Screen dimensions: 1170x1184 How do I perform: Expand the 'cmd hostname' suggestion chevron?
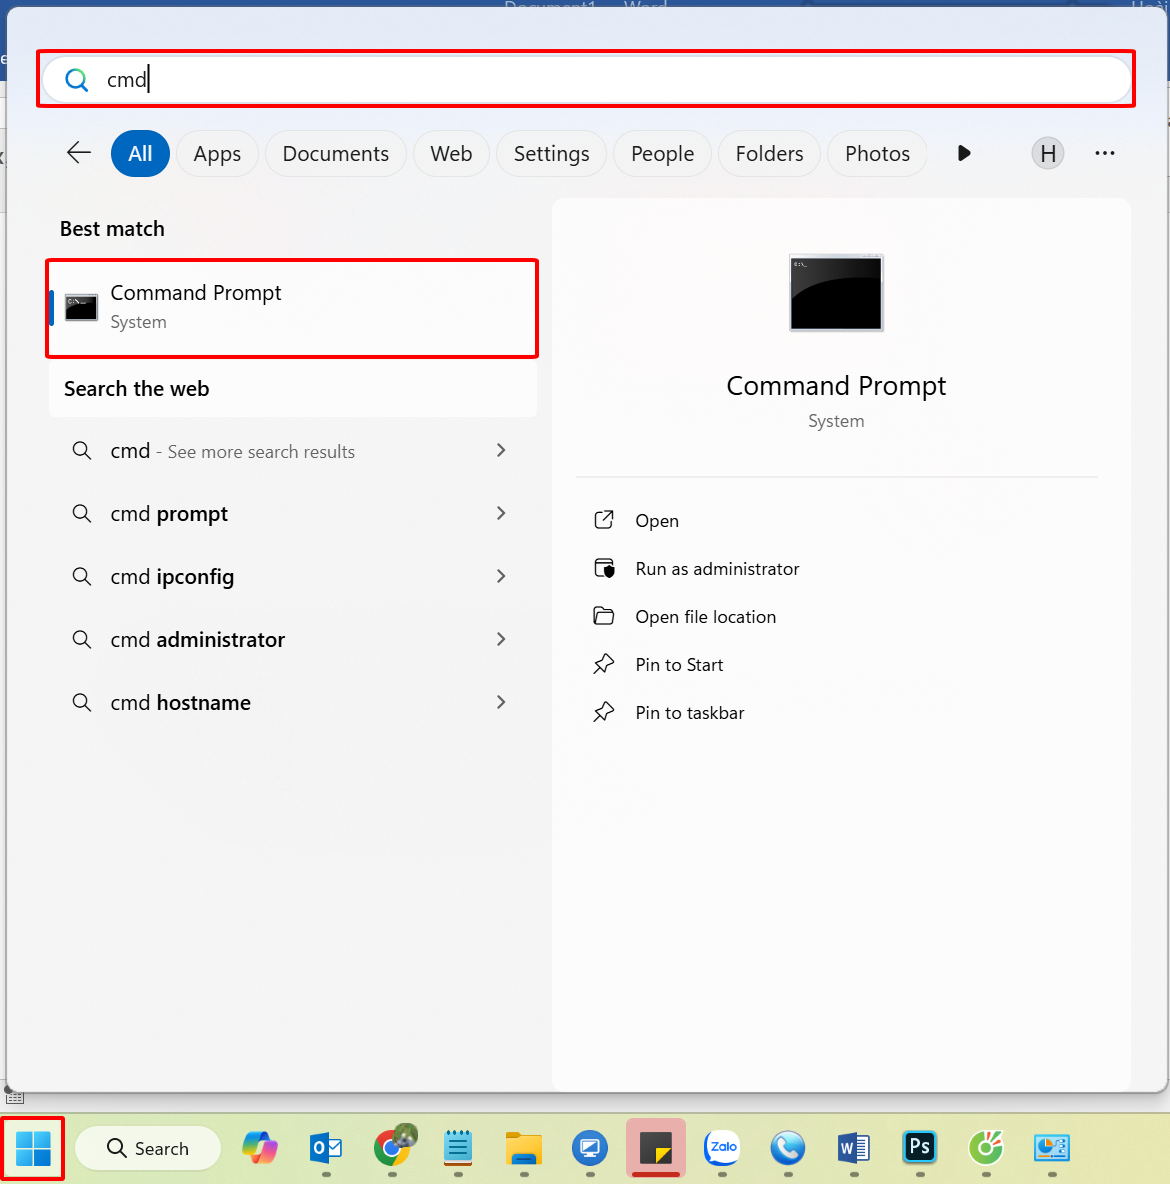(x=501, y=702)
